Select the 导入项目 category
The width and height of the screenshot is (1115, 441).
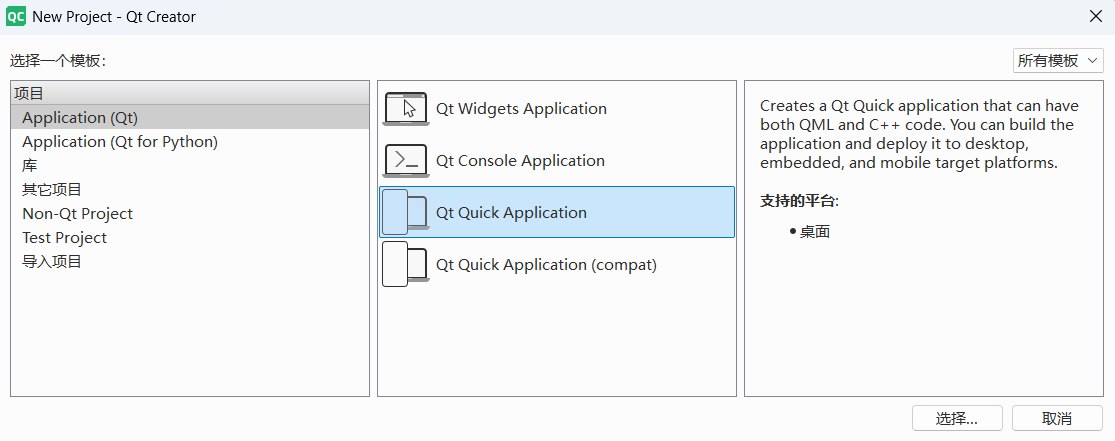coord(52,262)
